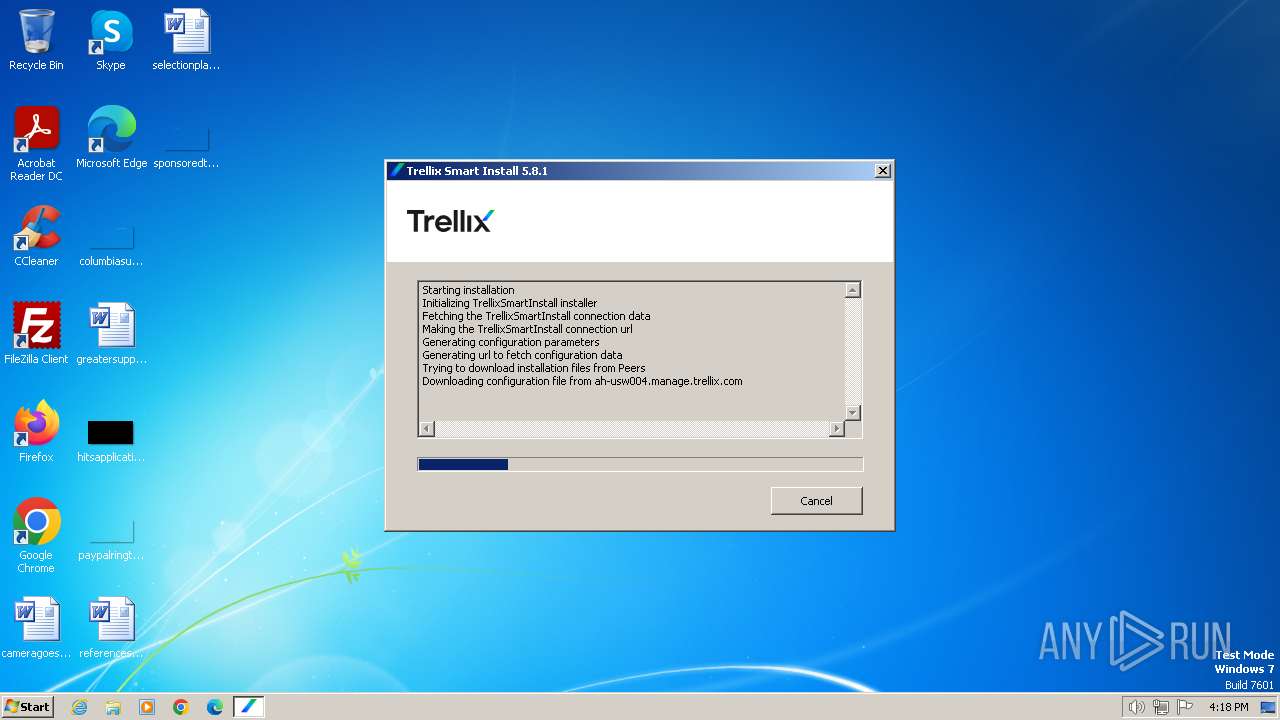The image size is (1280, 720).
Task: Open the network tray icon
Action: tap(1161, 707)
